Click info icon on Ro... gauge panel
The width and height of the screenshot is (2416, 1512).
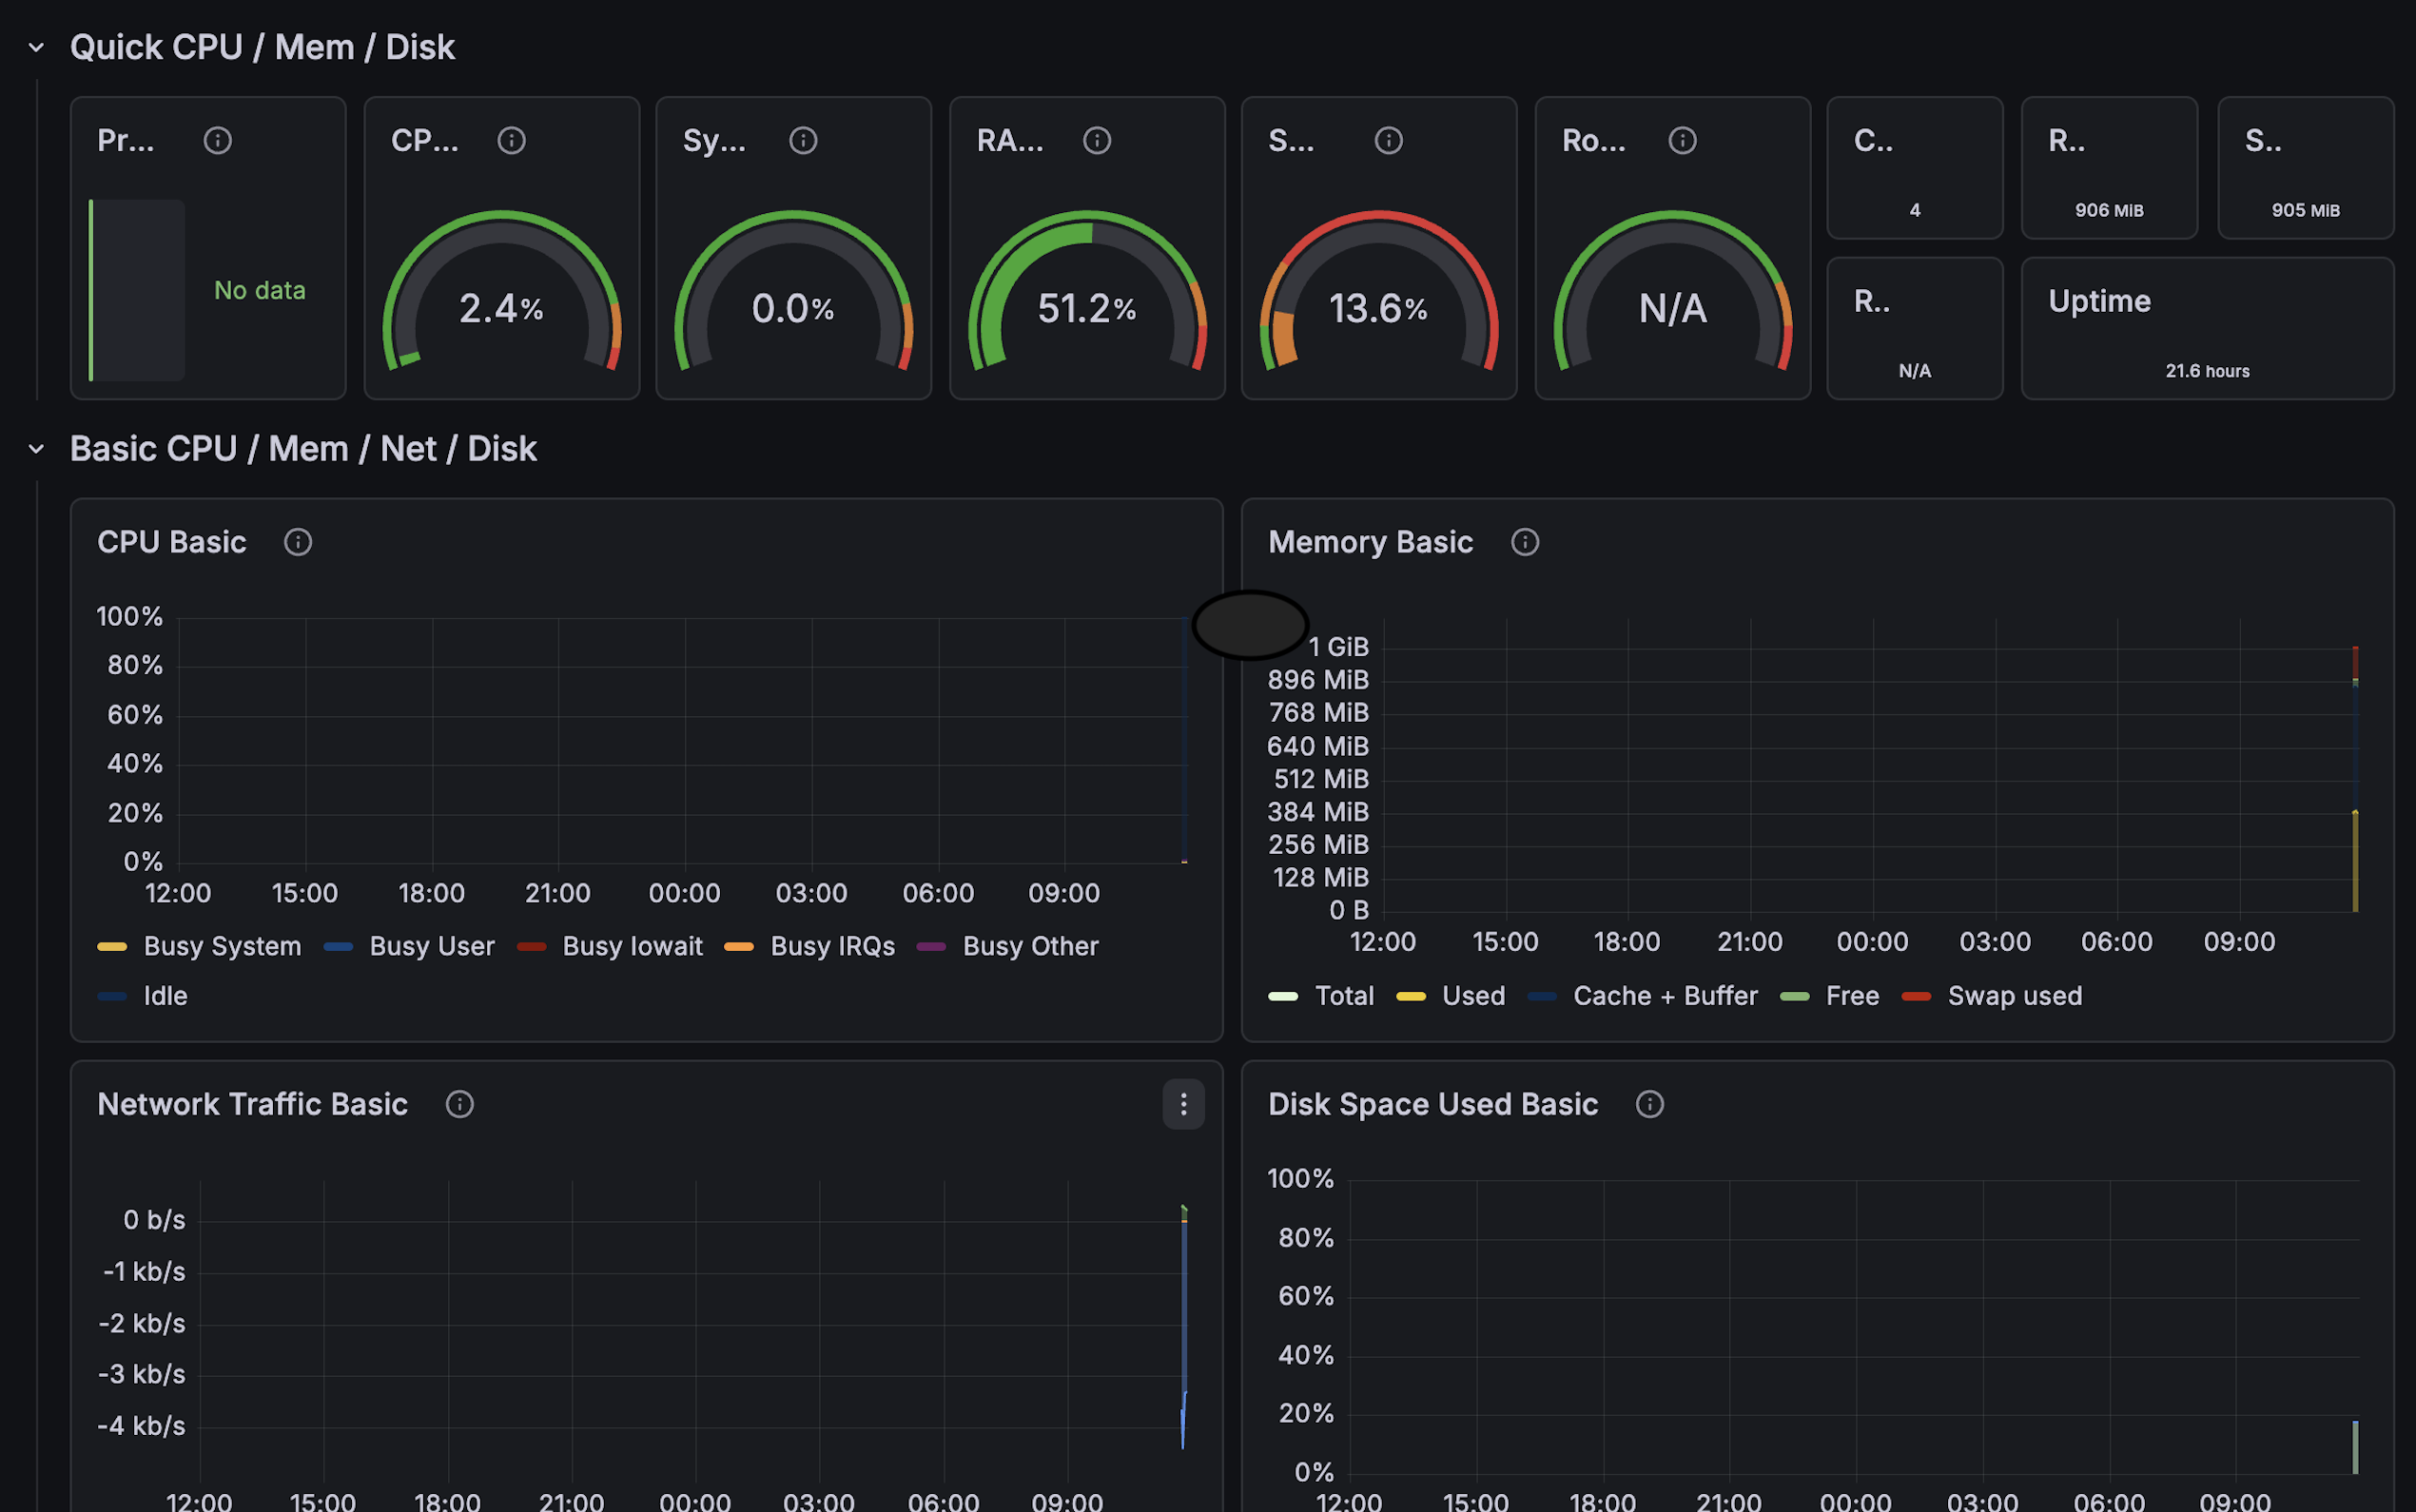(1683, 140)
